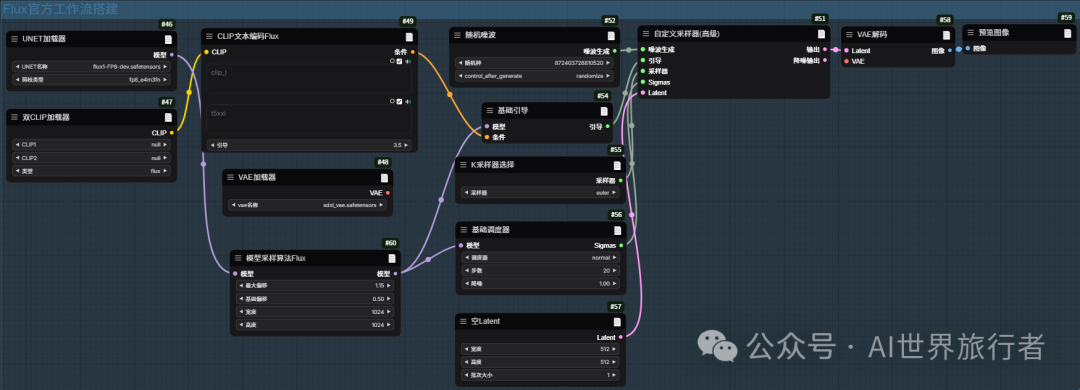Image resolution: width=1080 pixels, height=390 pixels.
Task: Click the hamburger menu icon on K采样器选择
Action: click(x=463, y=165)
